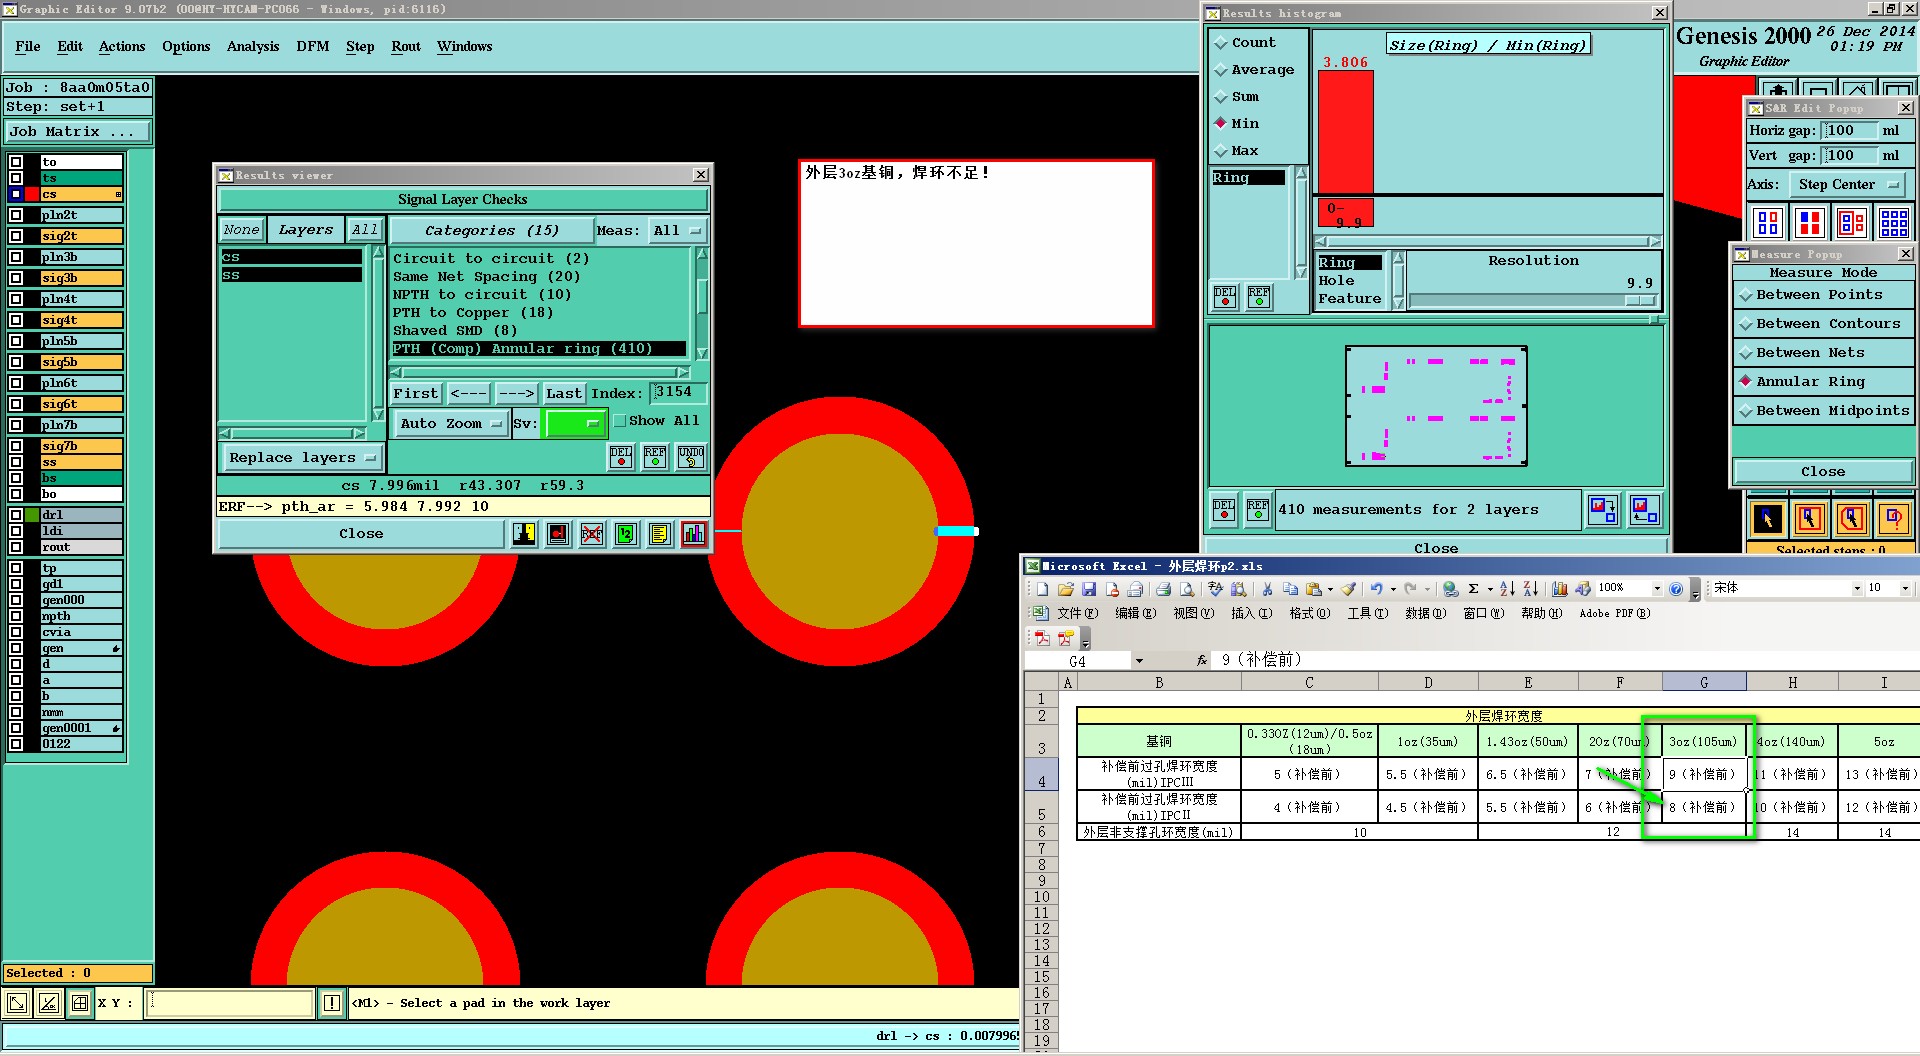This screenshot has height=1056, width=1920.
Task: Click the question-mark step tool icon
Action: pos(1893,518)
